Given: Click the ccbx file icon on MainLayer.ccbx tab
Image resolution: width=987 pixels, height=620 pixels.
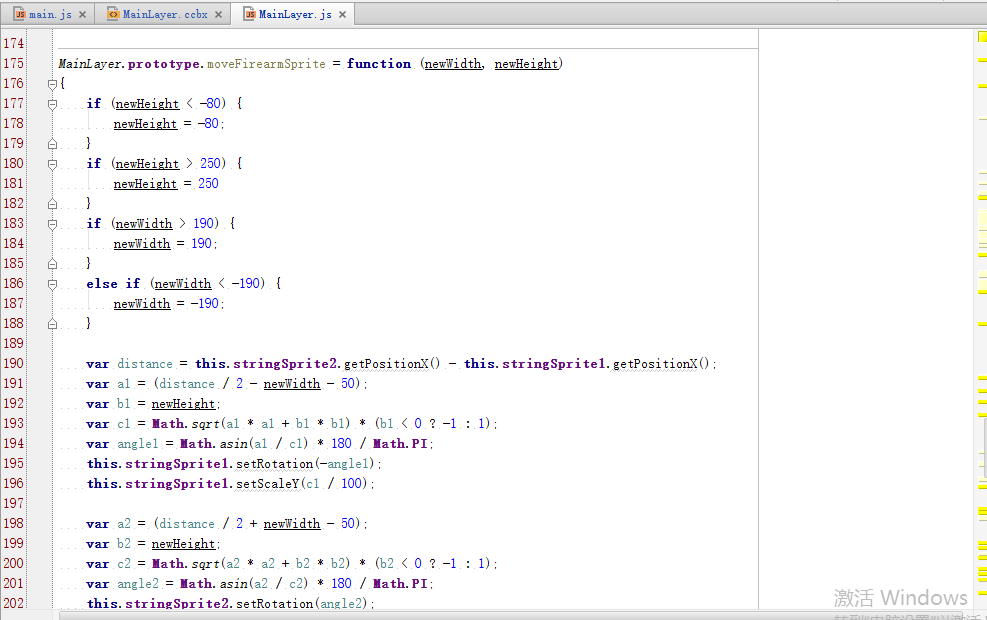Looking at the screenshot, I should tap(113, 14).
